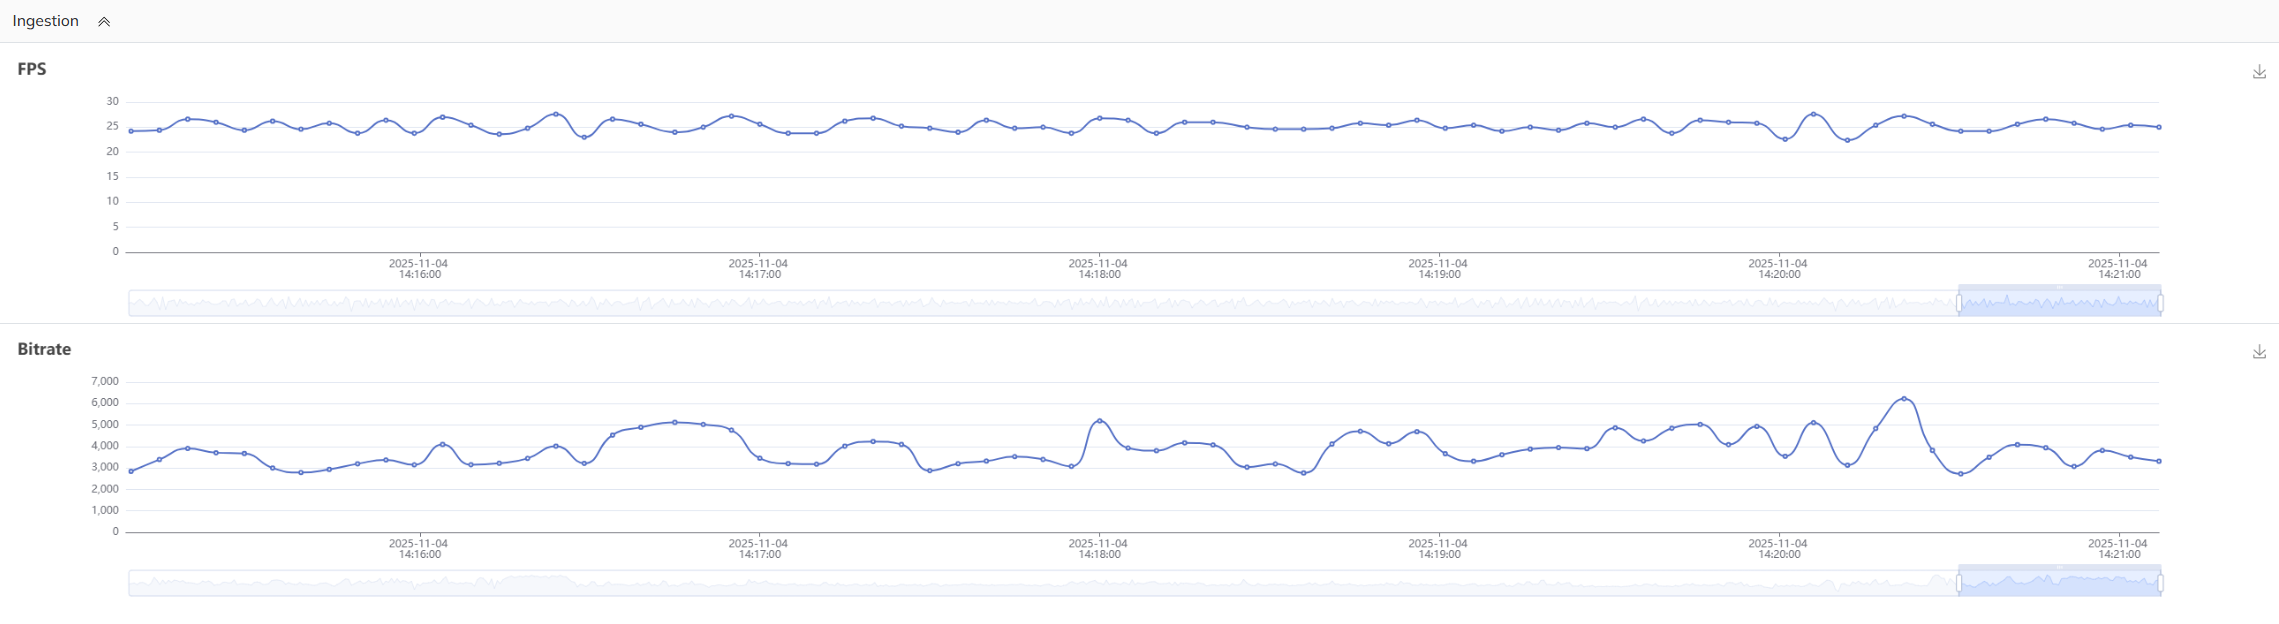Image resolution: width=2279 pixels, height=624 pixels.
Task: Click the Bitrate zoom slider left handle
Action: pyautogui.click(x=1959, y=583)
